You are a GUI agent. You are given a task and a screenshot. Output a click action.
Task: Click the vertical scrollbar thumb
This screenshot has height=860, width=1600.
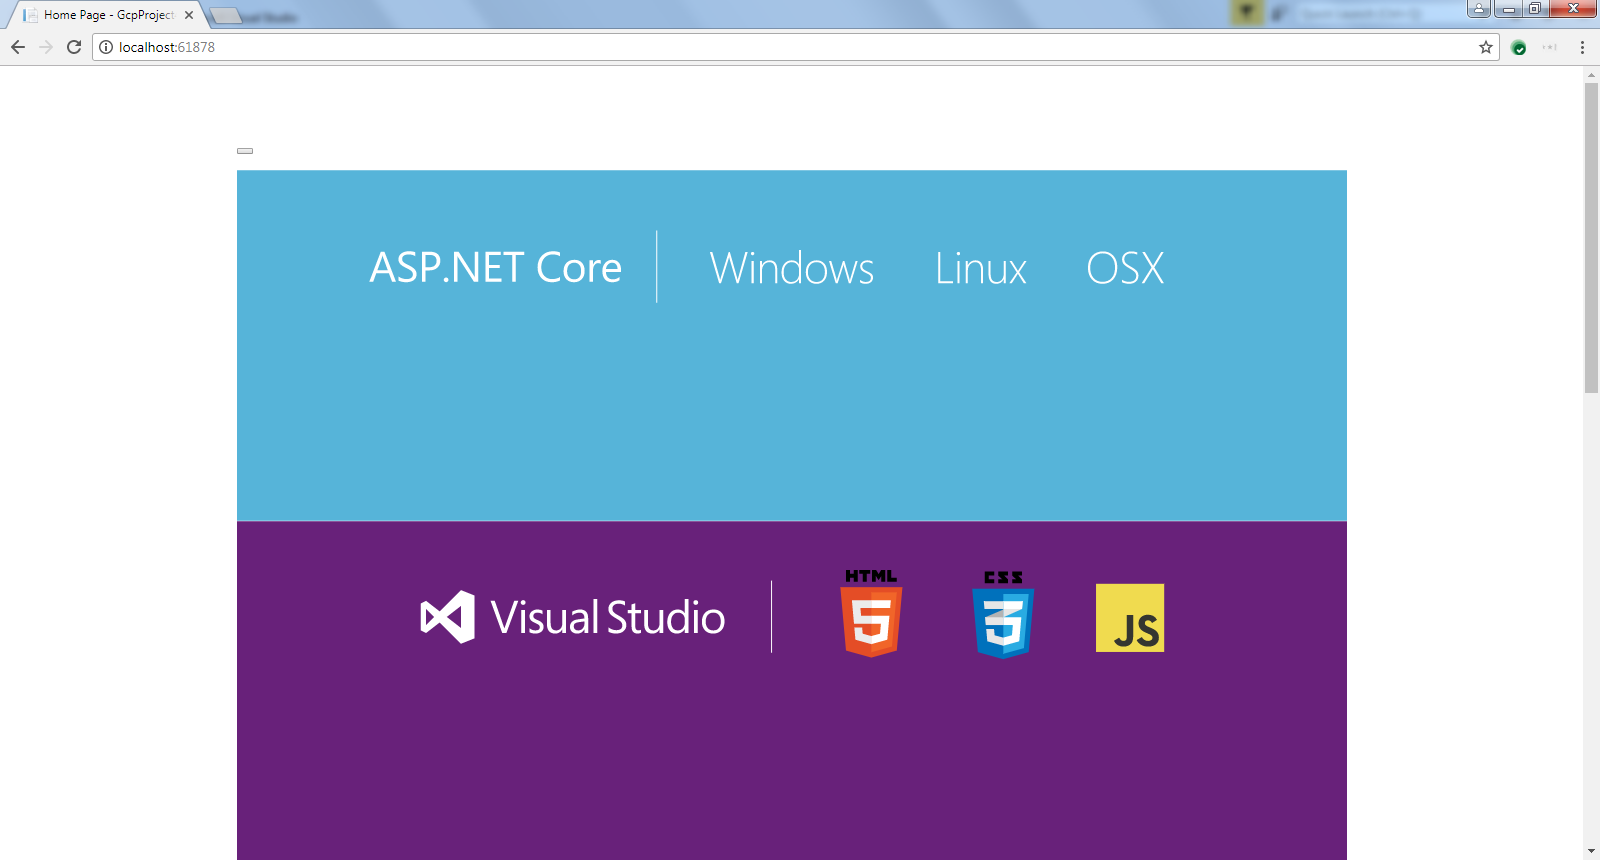pos(1591,238)
